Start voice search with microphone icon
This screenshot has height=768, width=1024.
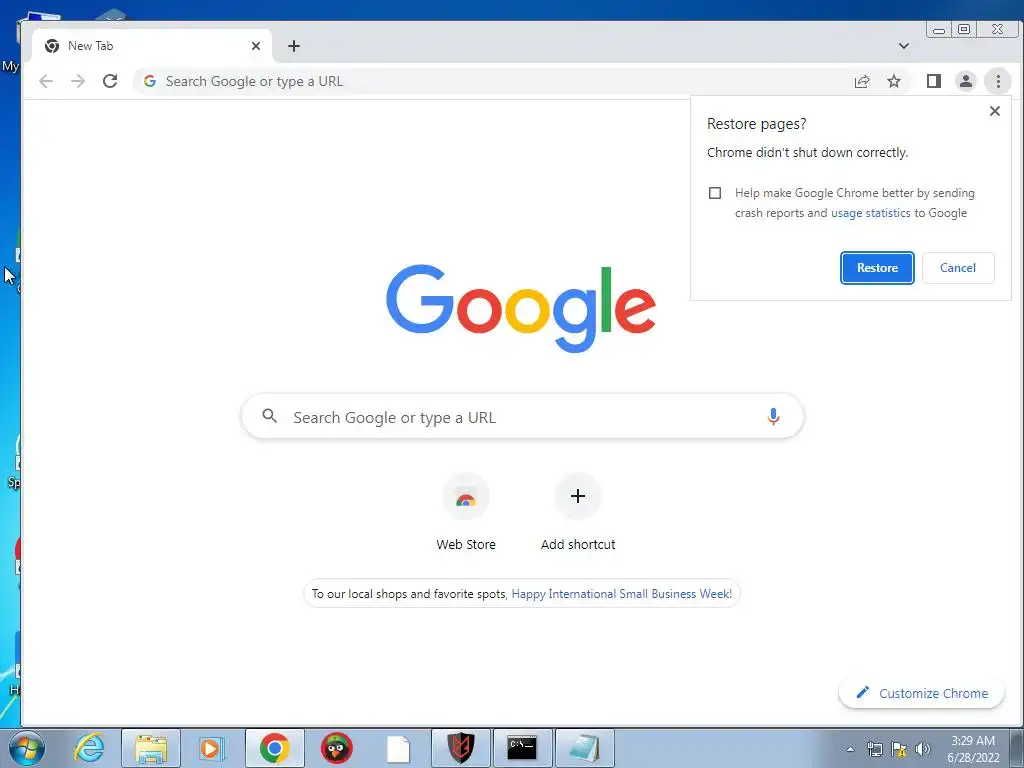click(773, 417)
